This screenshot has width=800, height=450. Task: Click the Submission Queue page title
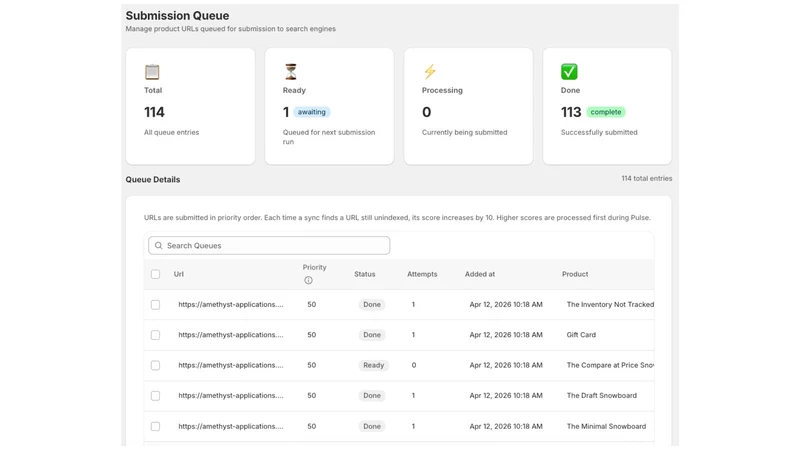177,16
